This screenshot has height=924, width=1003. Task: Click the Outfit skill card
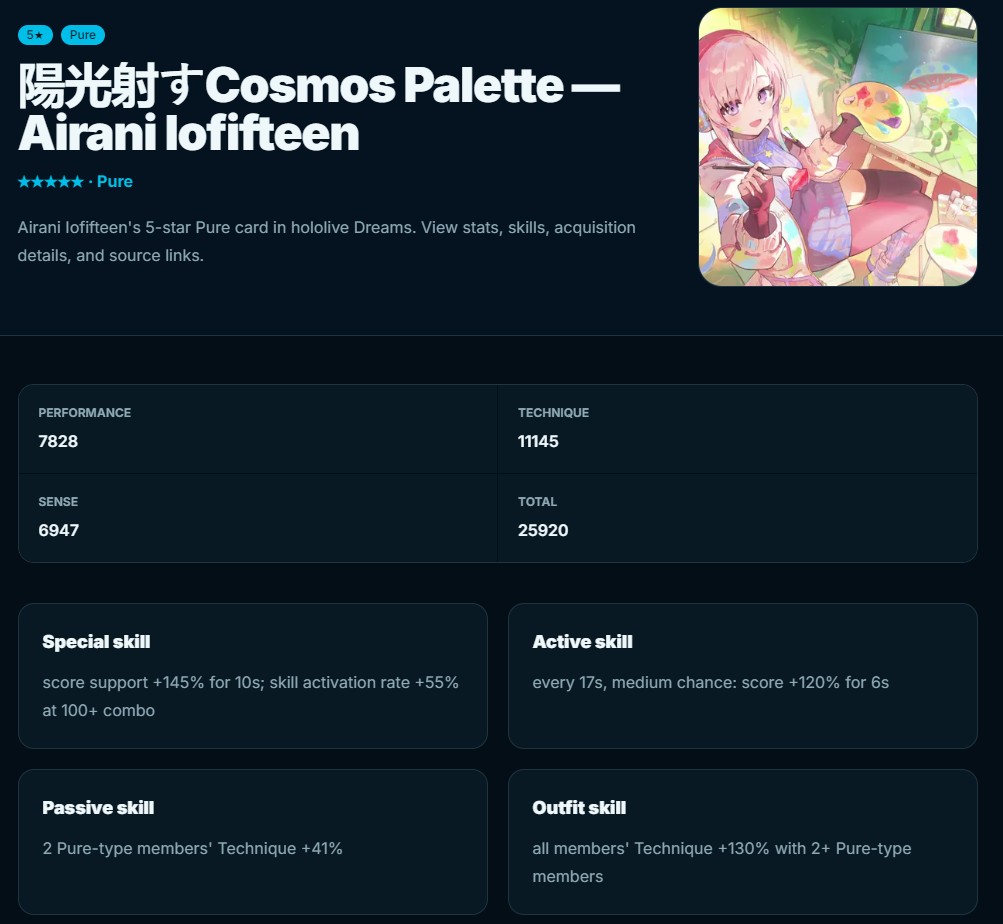(743, 841)
